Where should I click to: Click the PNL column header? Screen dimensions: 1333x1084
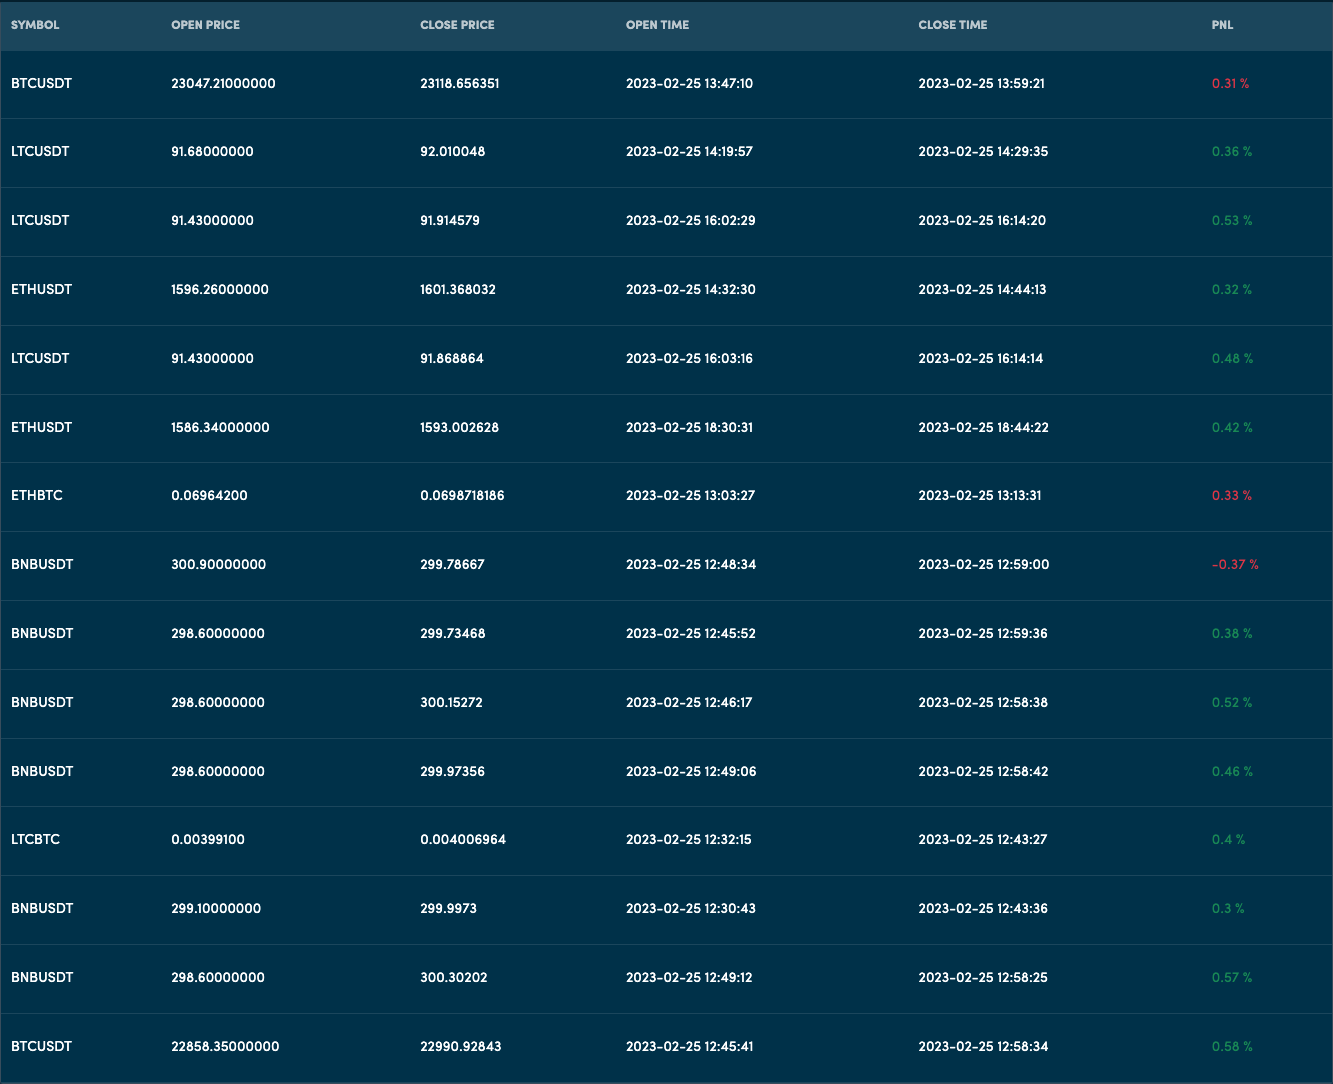[1222, 25]
